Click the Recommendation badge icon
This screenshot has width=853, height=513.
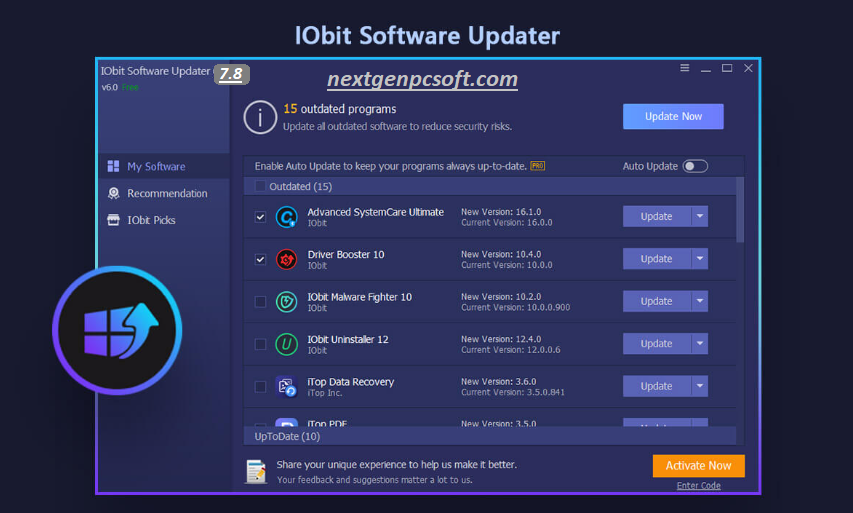113,193
